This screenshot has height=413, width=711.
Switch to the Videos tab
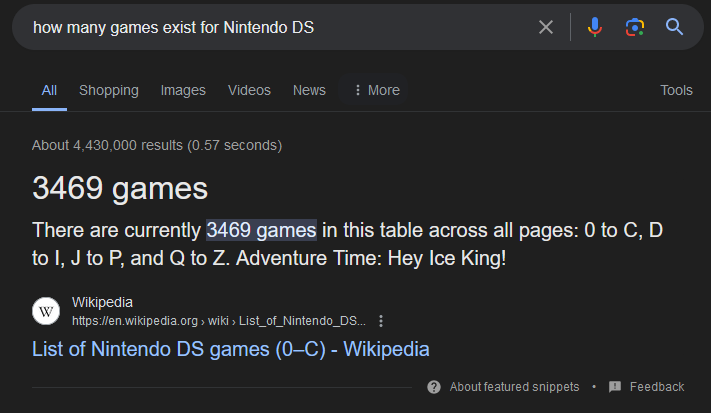[x=249, y=90]
